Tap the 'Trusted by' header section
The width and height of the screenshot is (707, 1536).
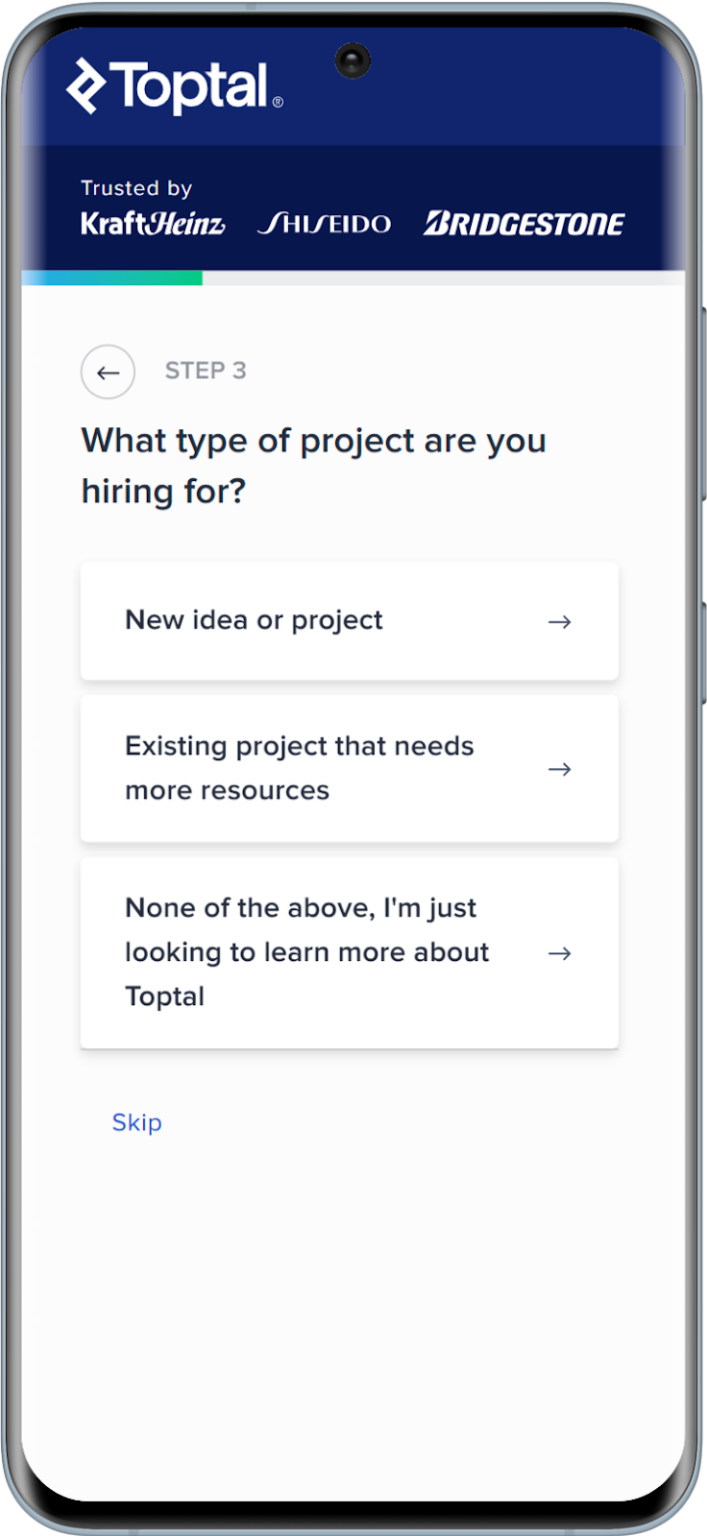point(137,188)
